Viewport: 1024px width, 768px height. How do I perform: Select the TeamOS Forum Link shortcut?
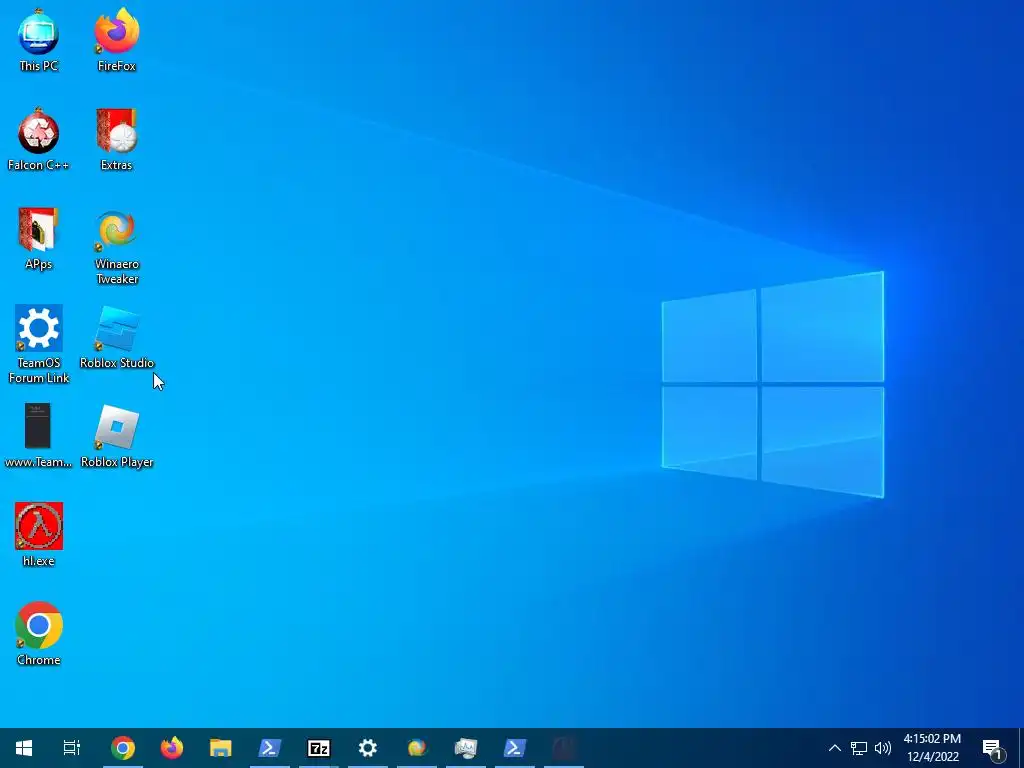(x=39, y=345)
